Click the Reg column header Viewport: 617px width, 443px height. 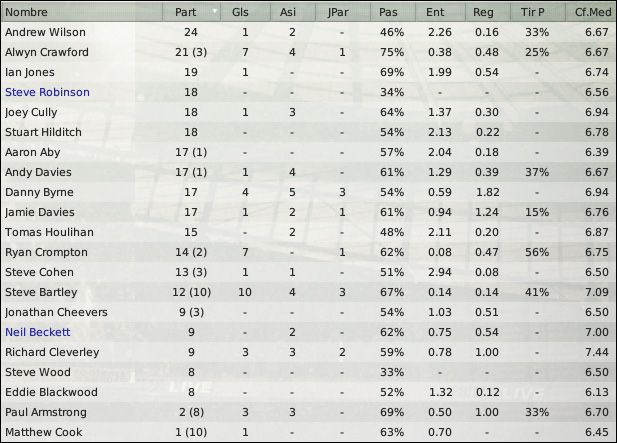[488, 12]
